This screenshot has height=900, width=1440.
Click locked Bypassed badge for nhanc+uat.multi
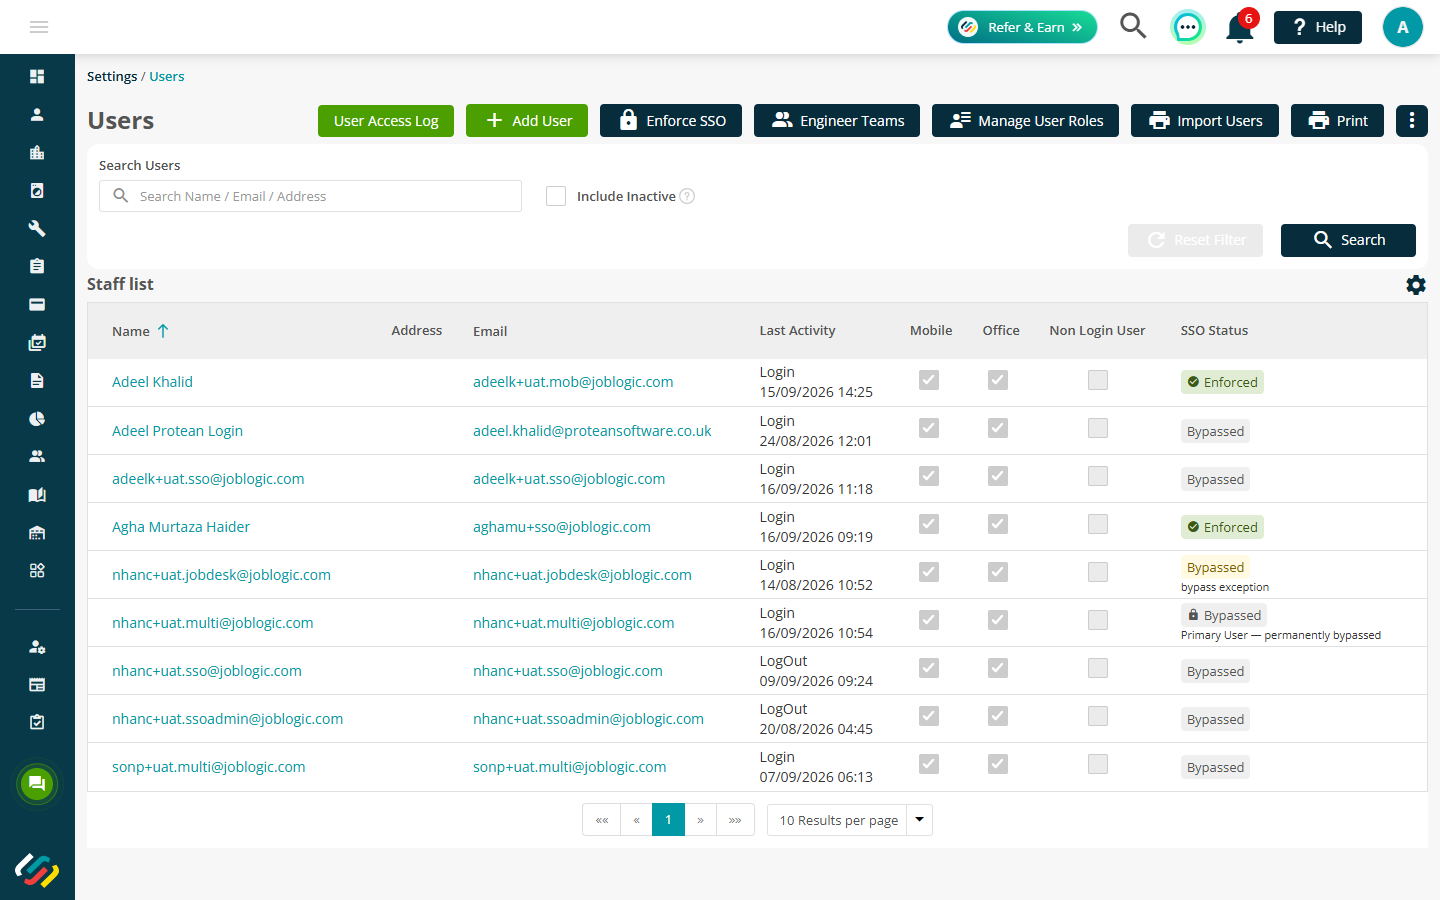(1224, 615)
